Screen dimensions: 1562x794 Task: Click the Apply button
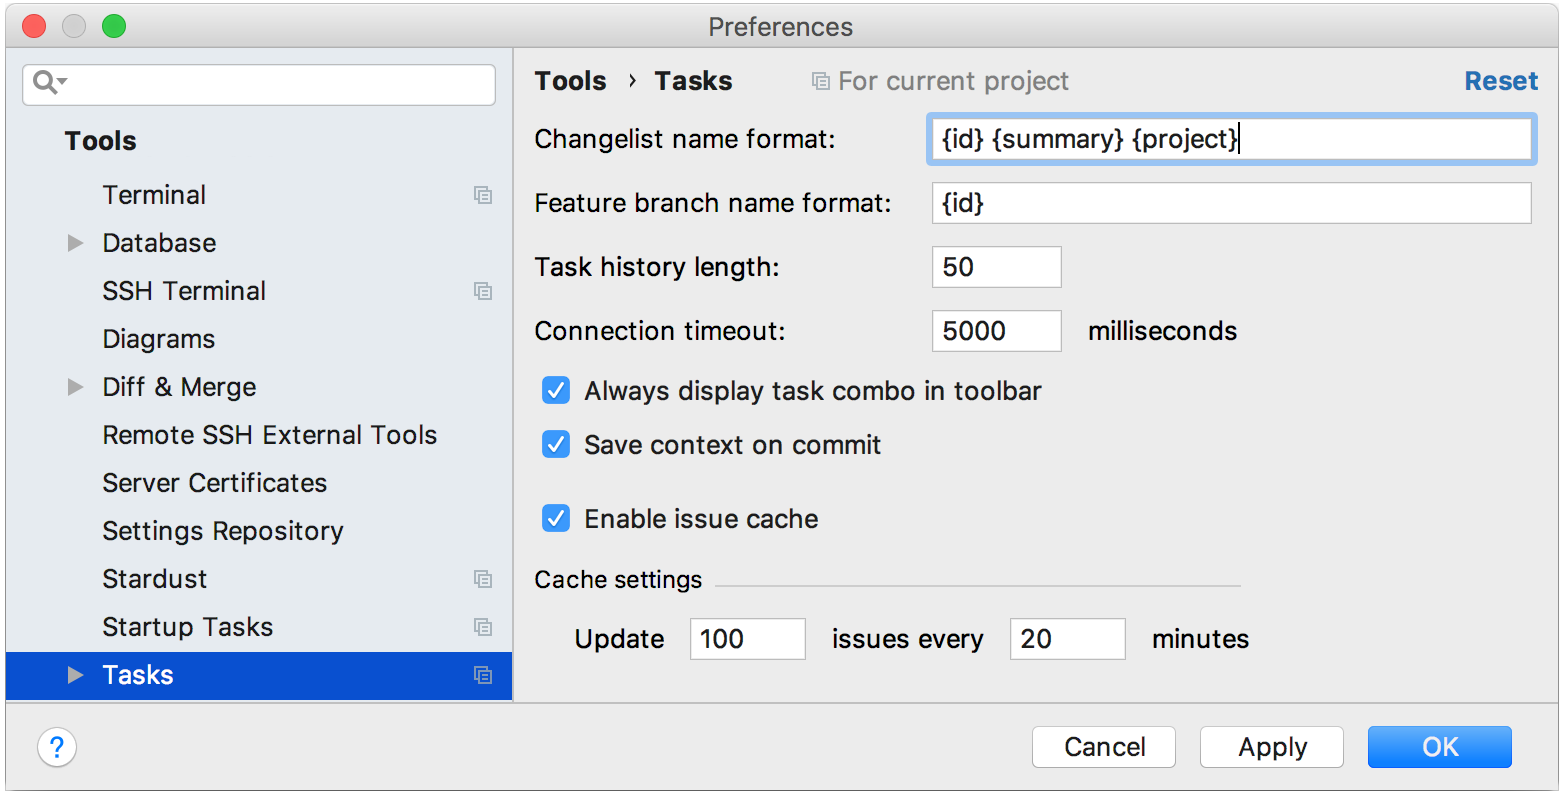click(x=1272, y=747)
